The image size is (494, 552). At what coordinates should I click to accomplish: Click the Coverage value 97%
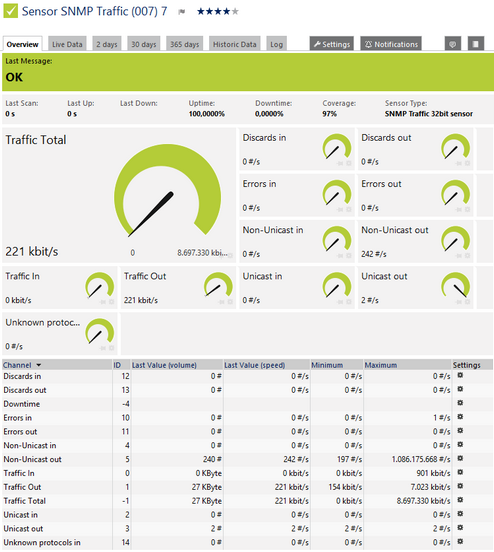[330, 114]
